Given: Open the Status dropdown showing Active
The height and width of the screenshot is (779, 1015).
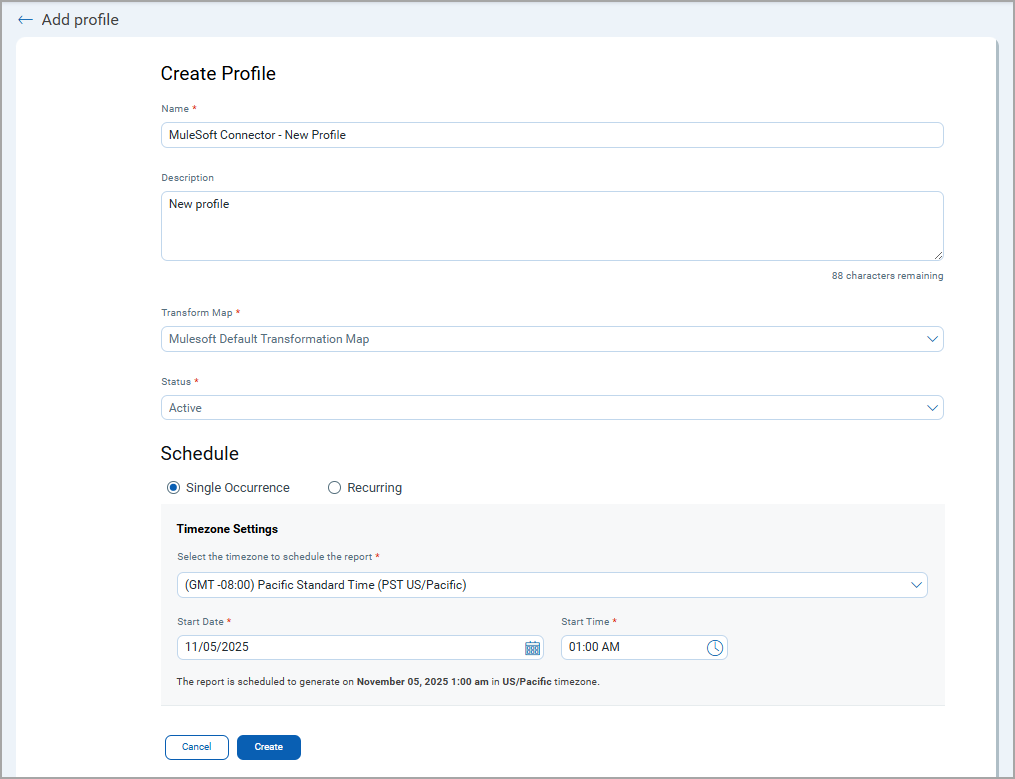Looking at the screenshot, I should (550, 408).
